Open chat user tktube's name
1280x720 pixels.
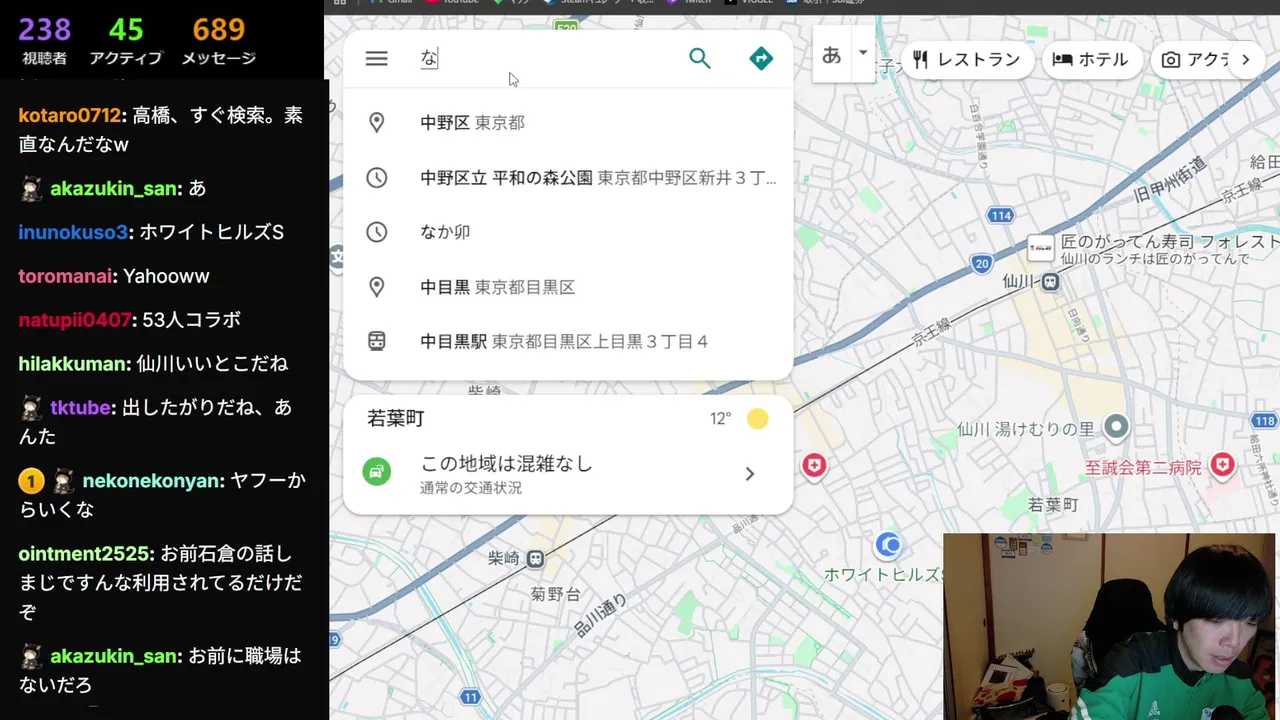click(81, 408)
